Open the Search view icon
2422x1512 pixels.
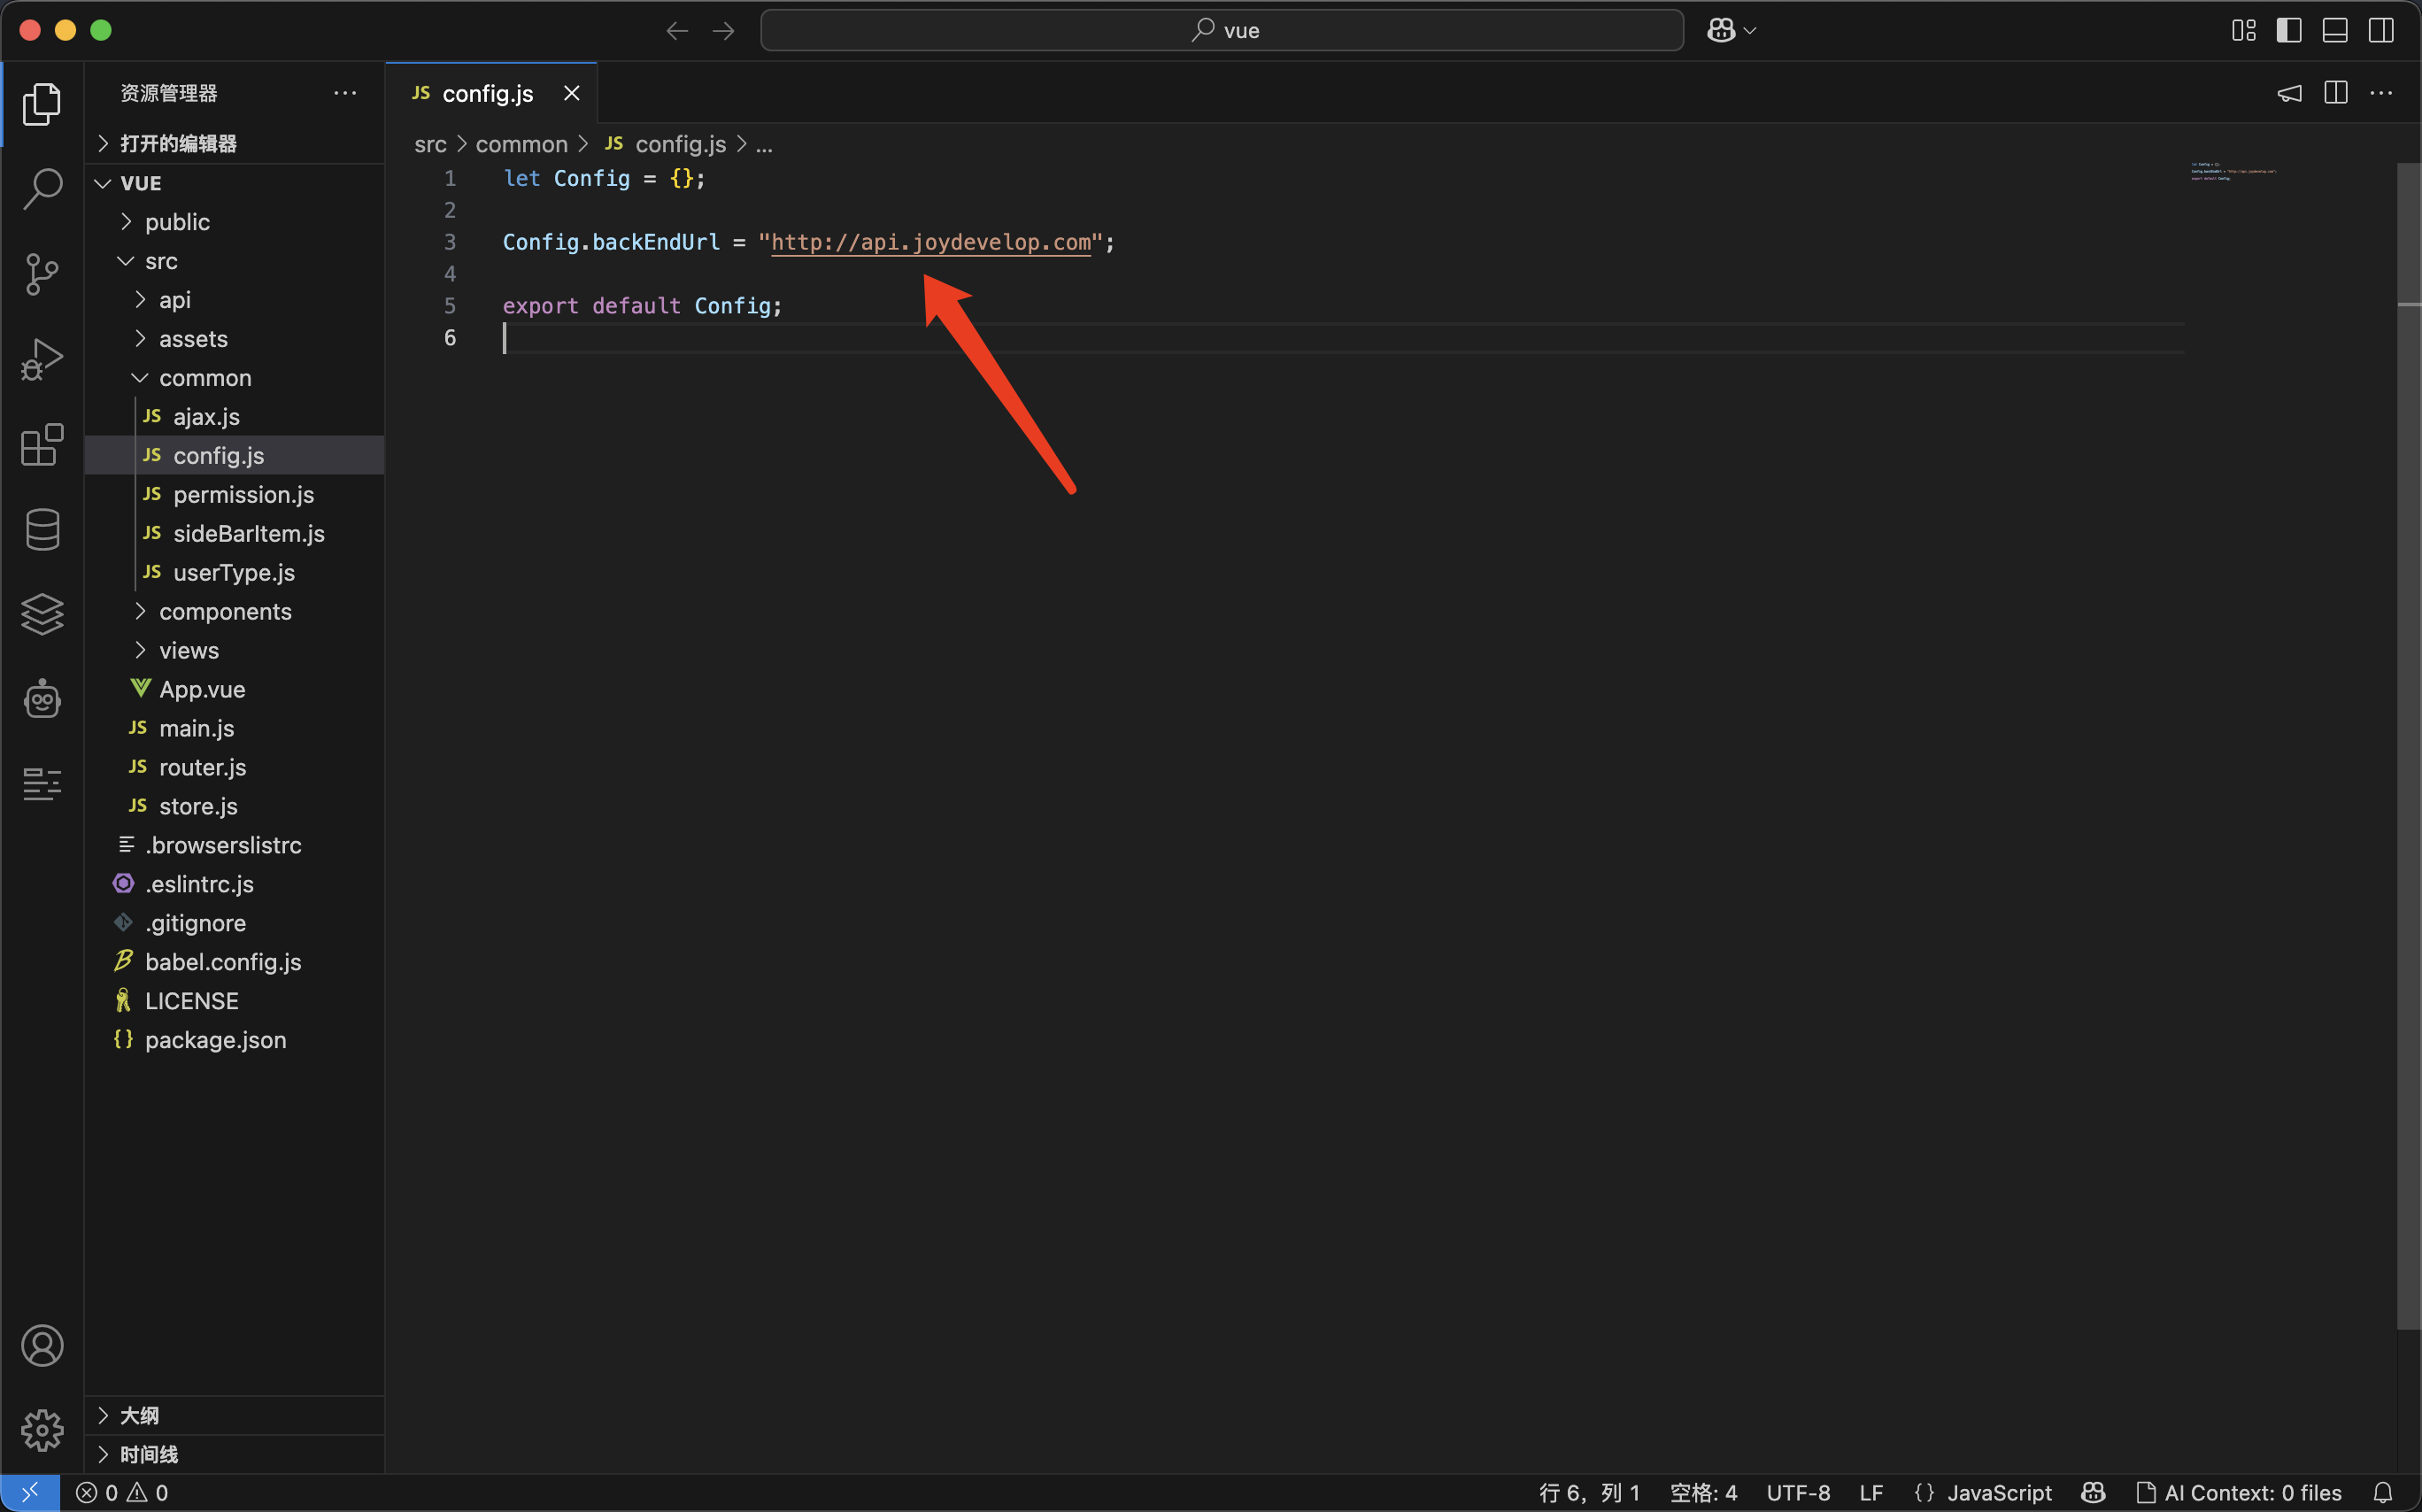tap(42, 188)
